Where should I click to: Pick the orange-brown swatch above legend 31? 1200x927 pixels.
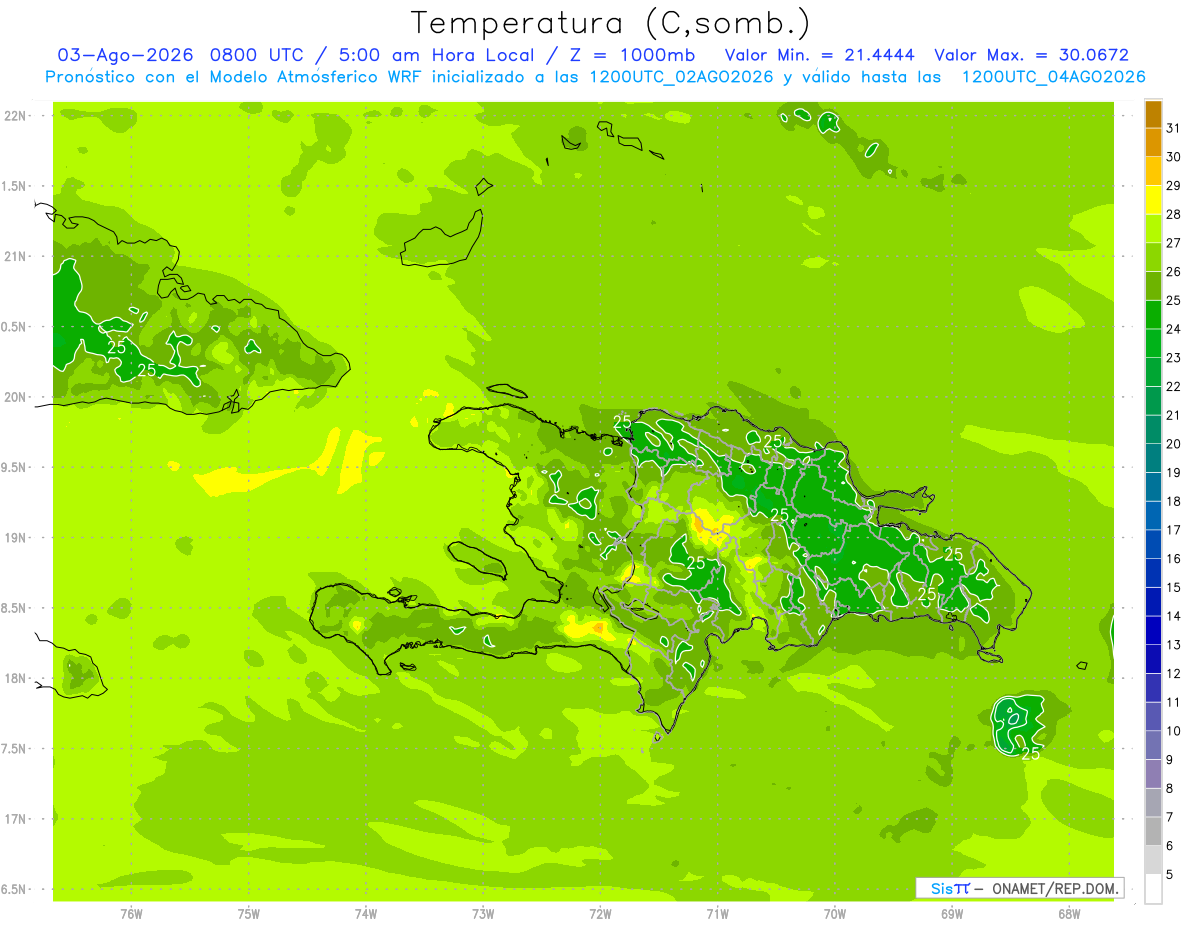click(x=1153, y=114)
